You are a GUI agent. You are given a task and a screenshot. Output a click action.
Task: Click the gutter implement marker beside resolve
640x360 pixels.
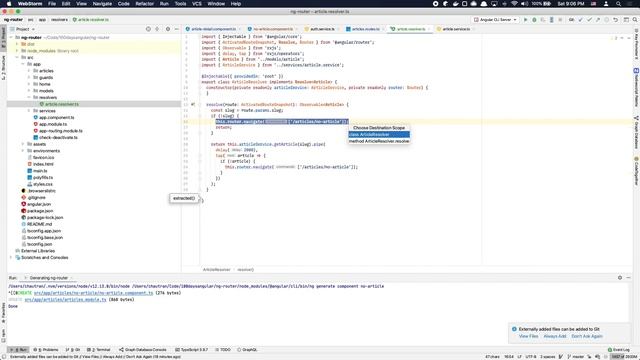click(193, 104)
